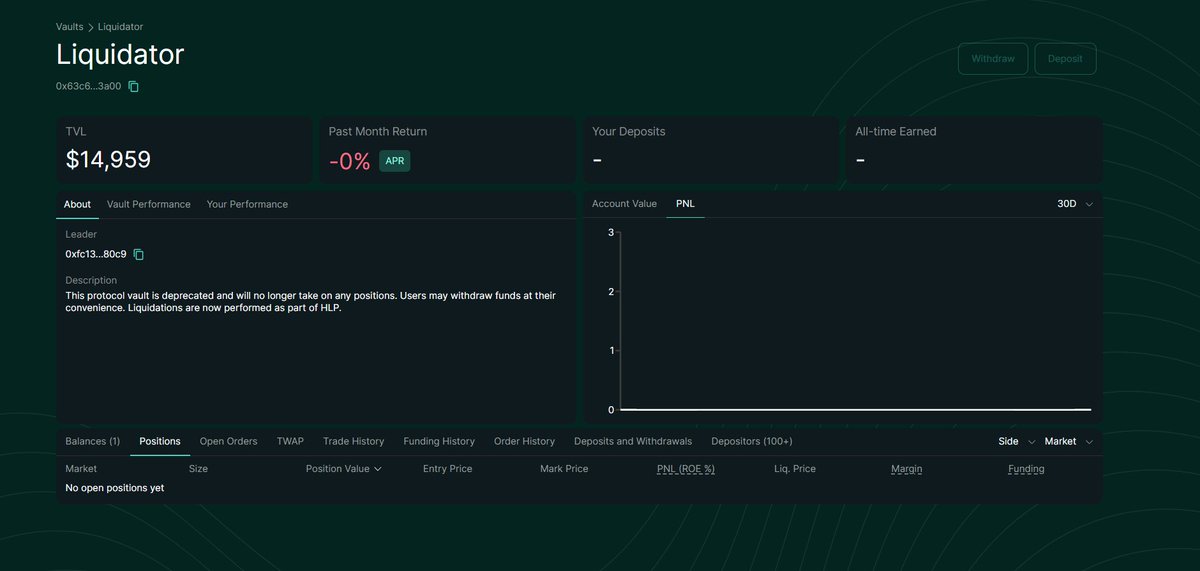Click the Liquidator page title
The image size is (1200, 571).
click(120, 54)
